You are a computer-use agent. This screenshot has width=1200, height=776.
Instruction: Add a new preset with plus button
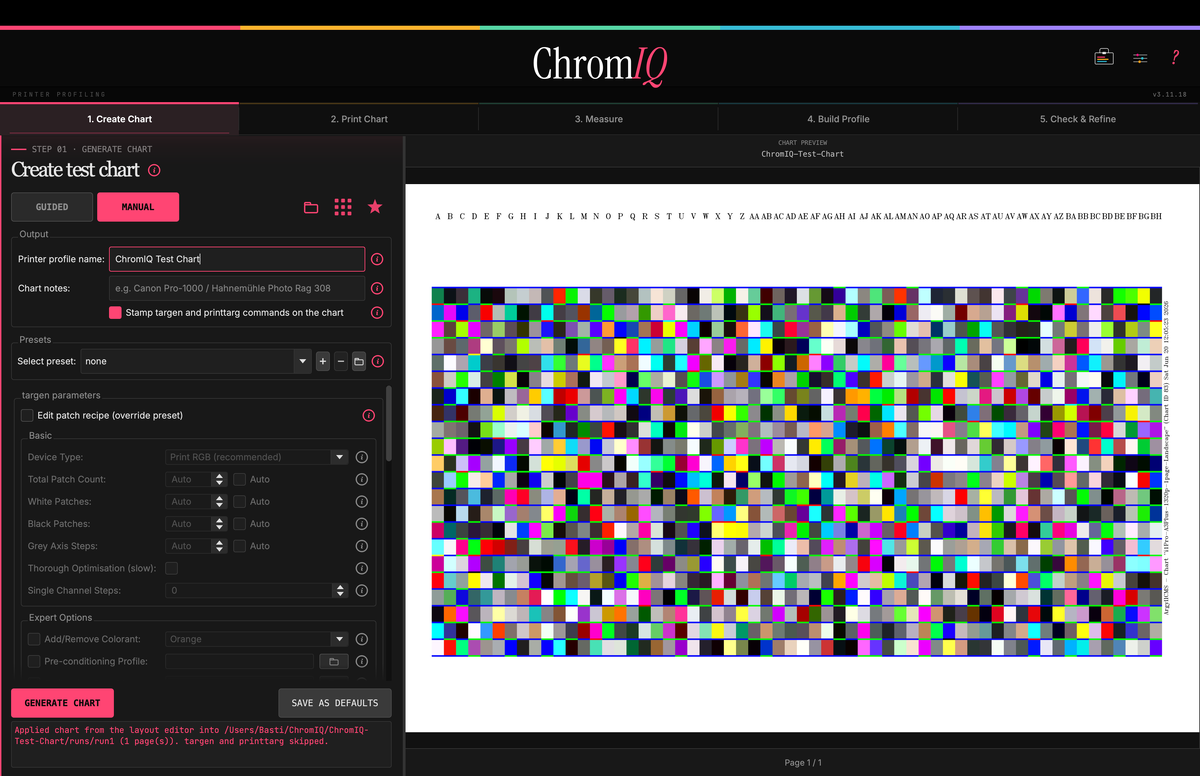[x=323, y=361]
